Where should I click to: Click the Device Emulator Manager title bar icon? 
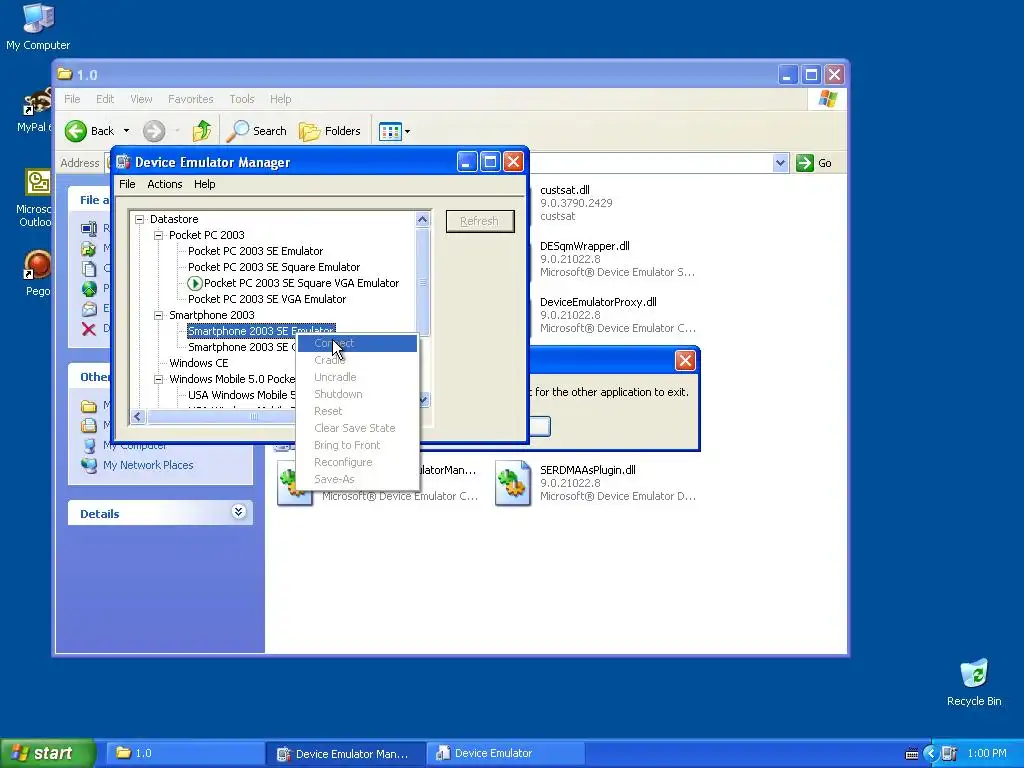point(123,162)
